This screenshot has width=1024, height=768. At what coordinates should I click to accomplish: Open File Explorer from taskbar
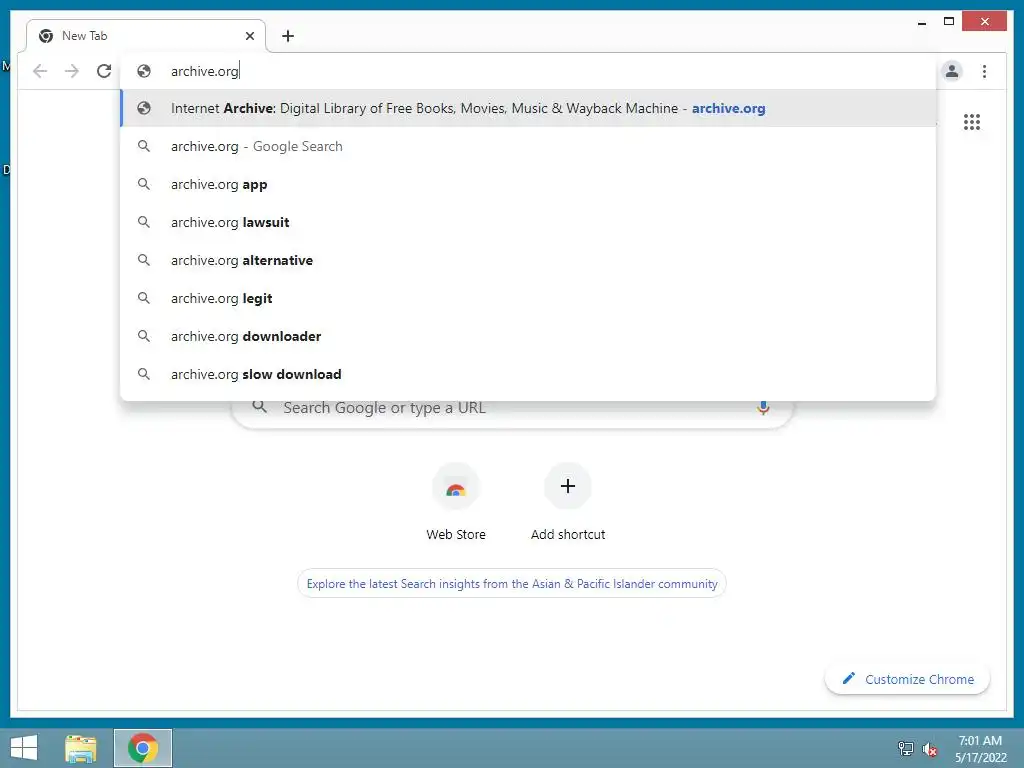[81, 748]
